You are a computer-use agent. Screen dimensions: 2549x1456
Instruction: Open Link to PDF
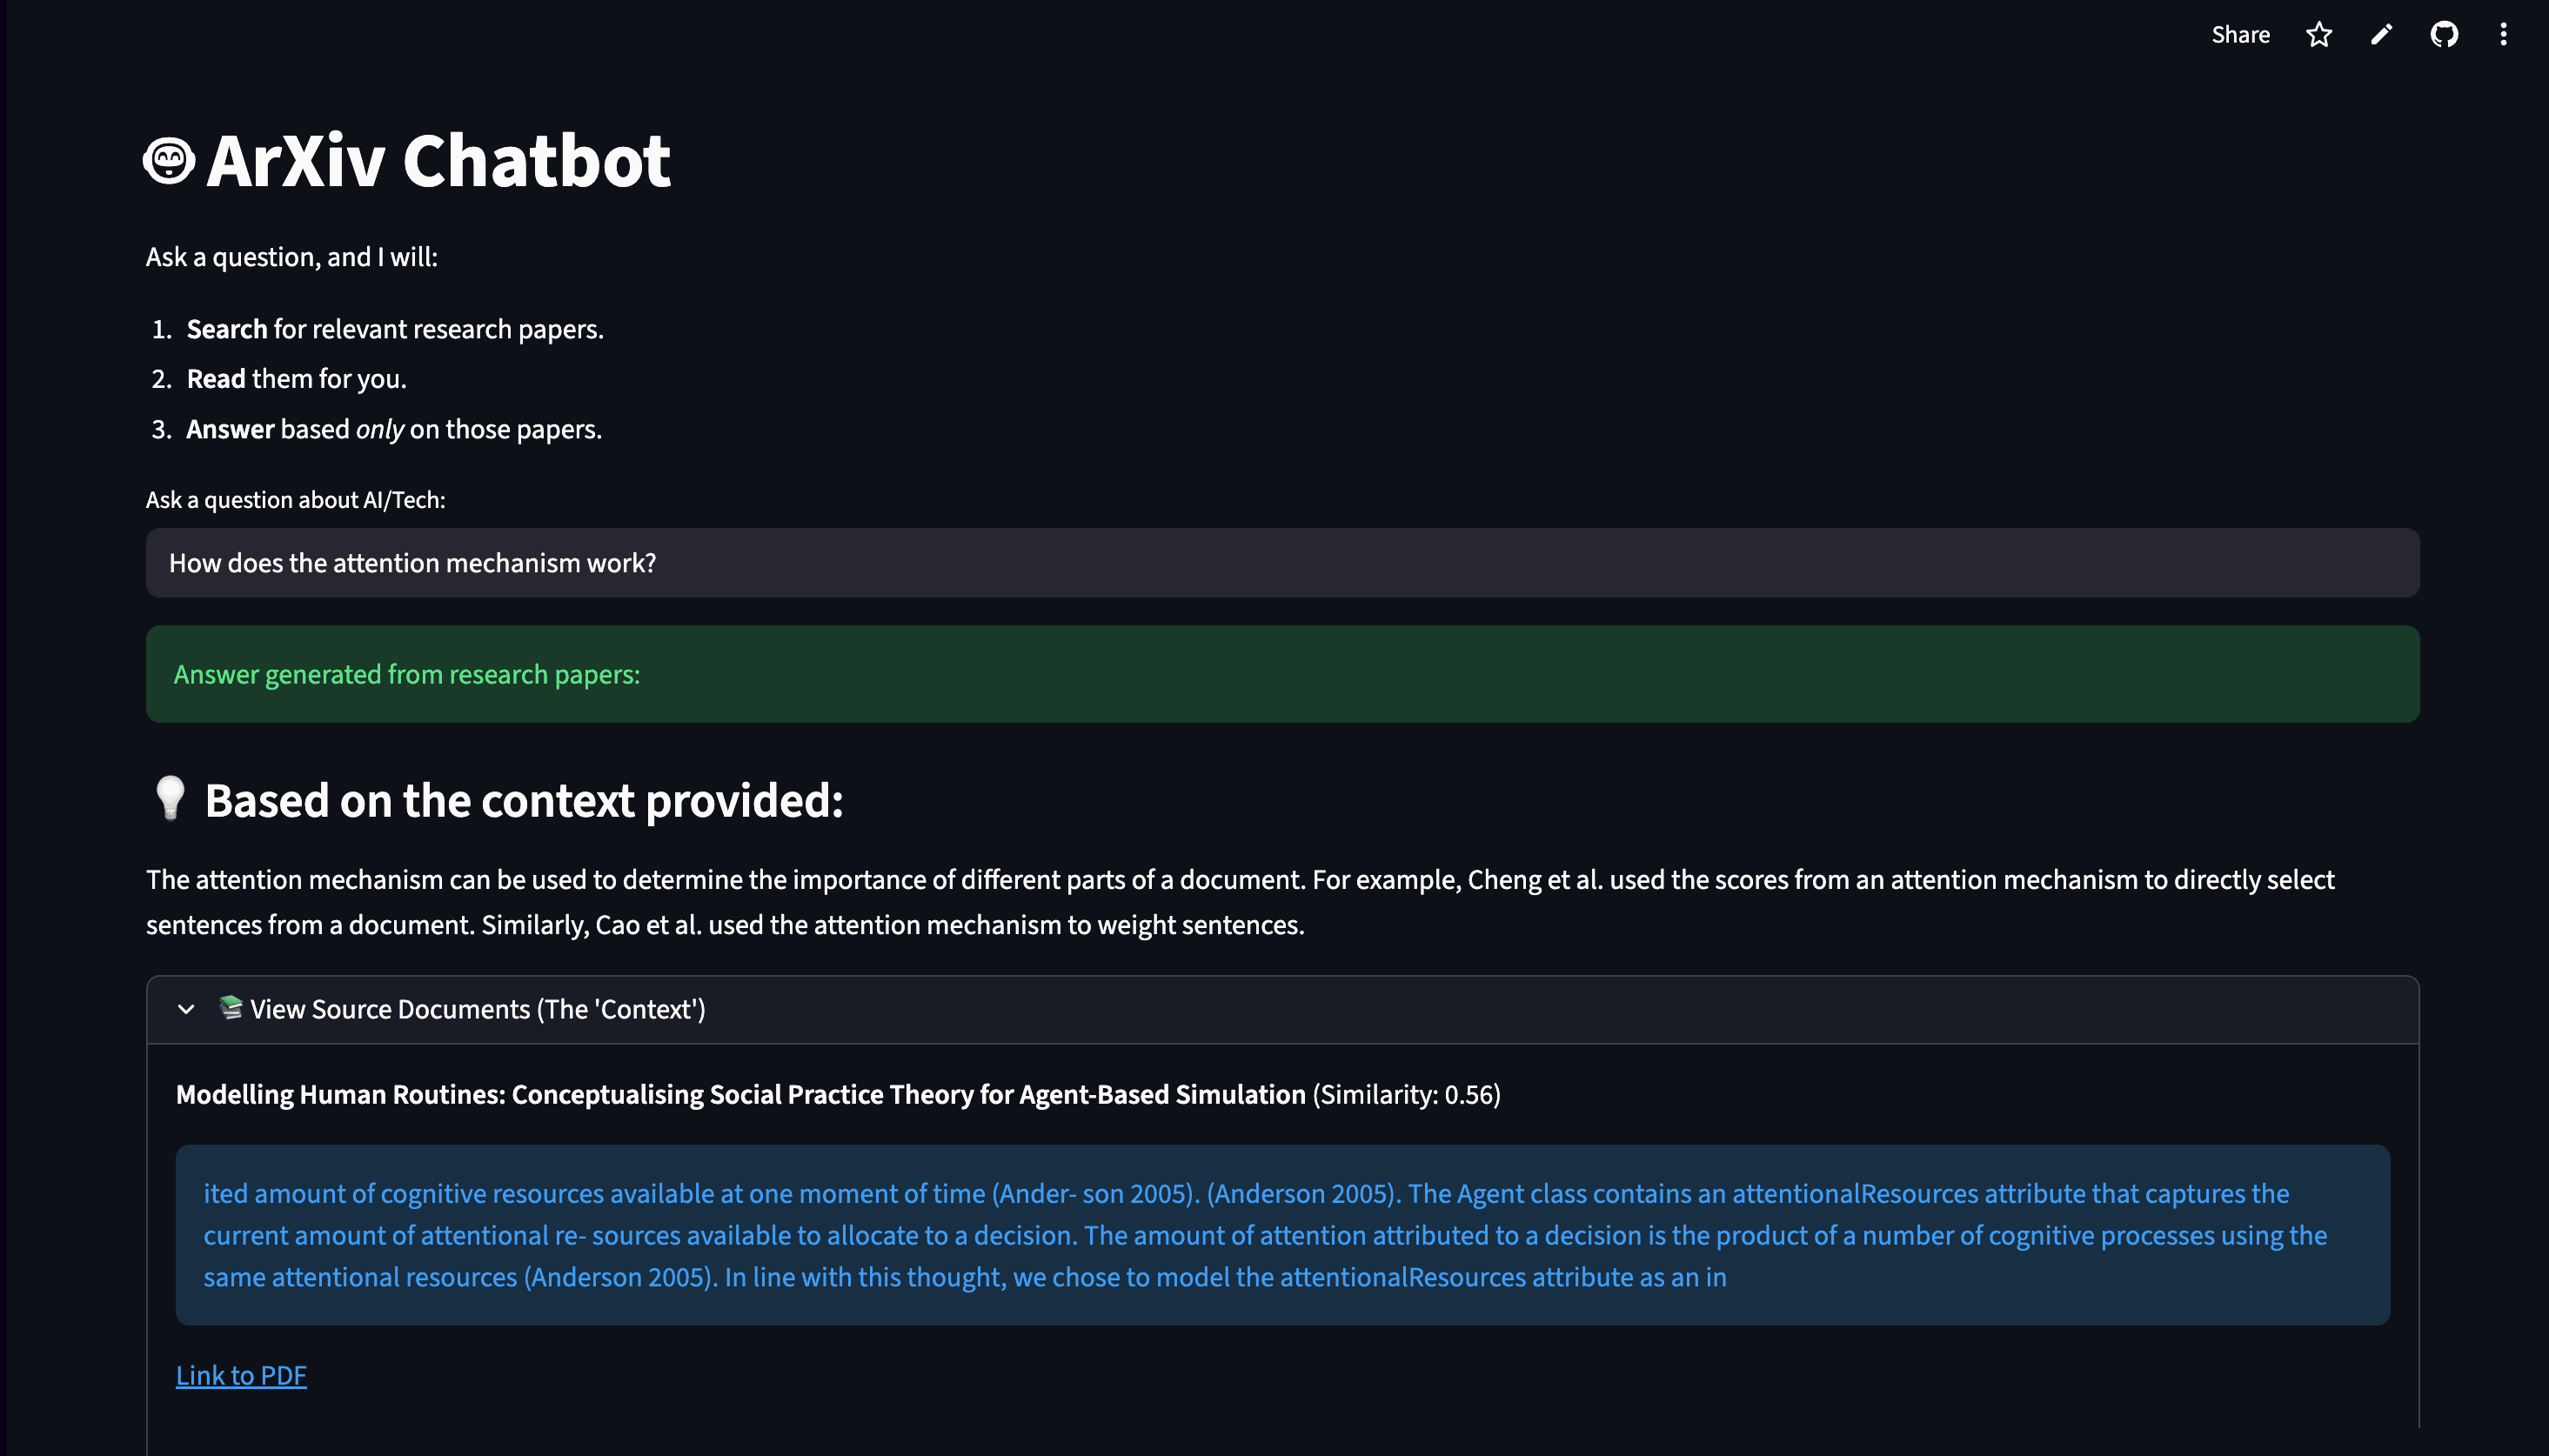240,1375
